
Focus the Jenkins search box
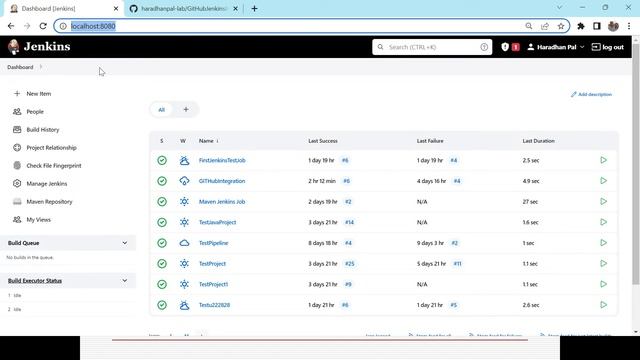432,47
